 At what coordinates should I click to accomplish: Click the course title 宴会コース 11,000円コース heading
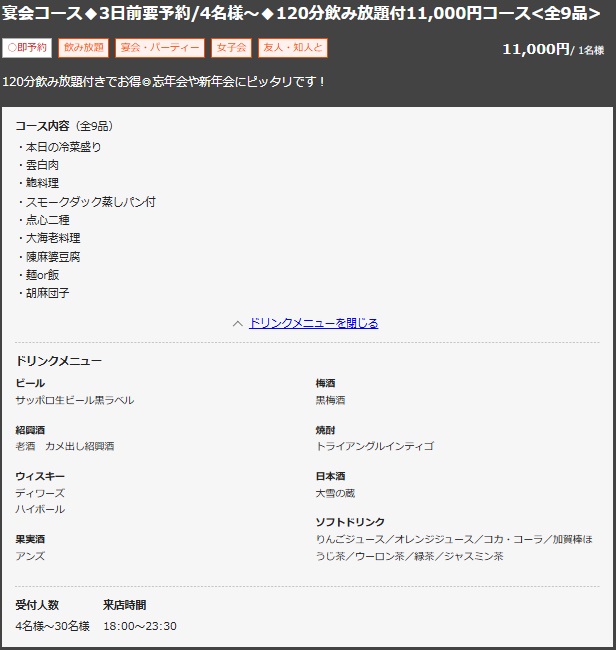tap(301, 13)
